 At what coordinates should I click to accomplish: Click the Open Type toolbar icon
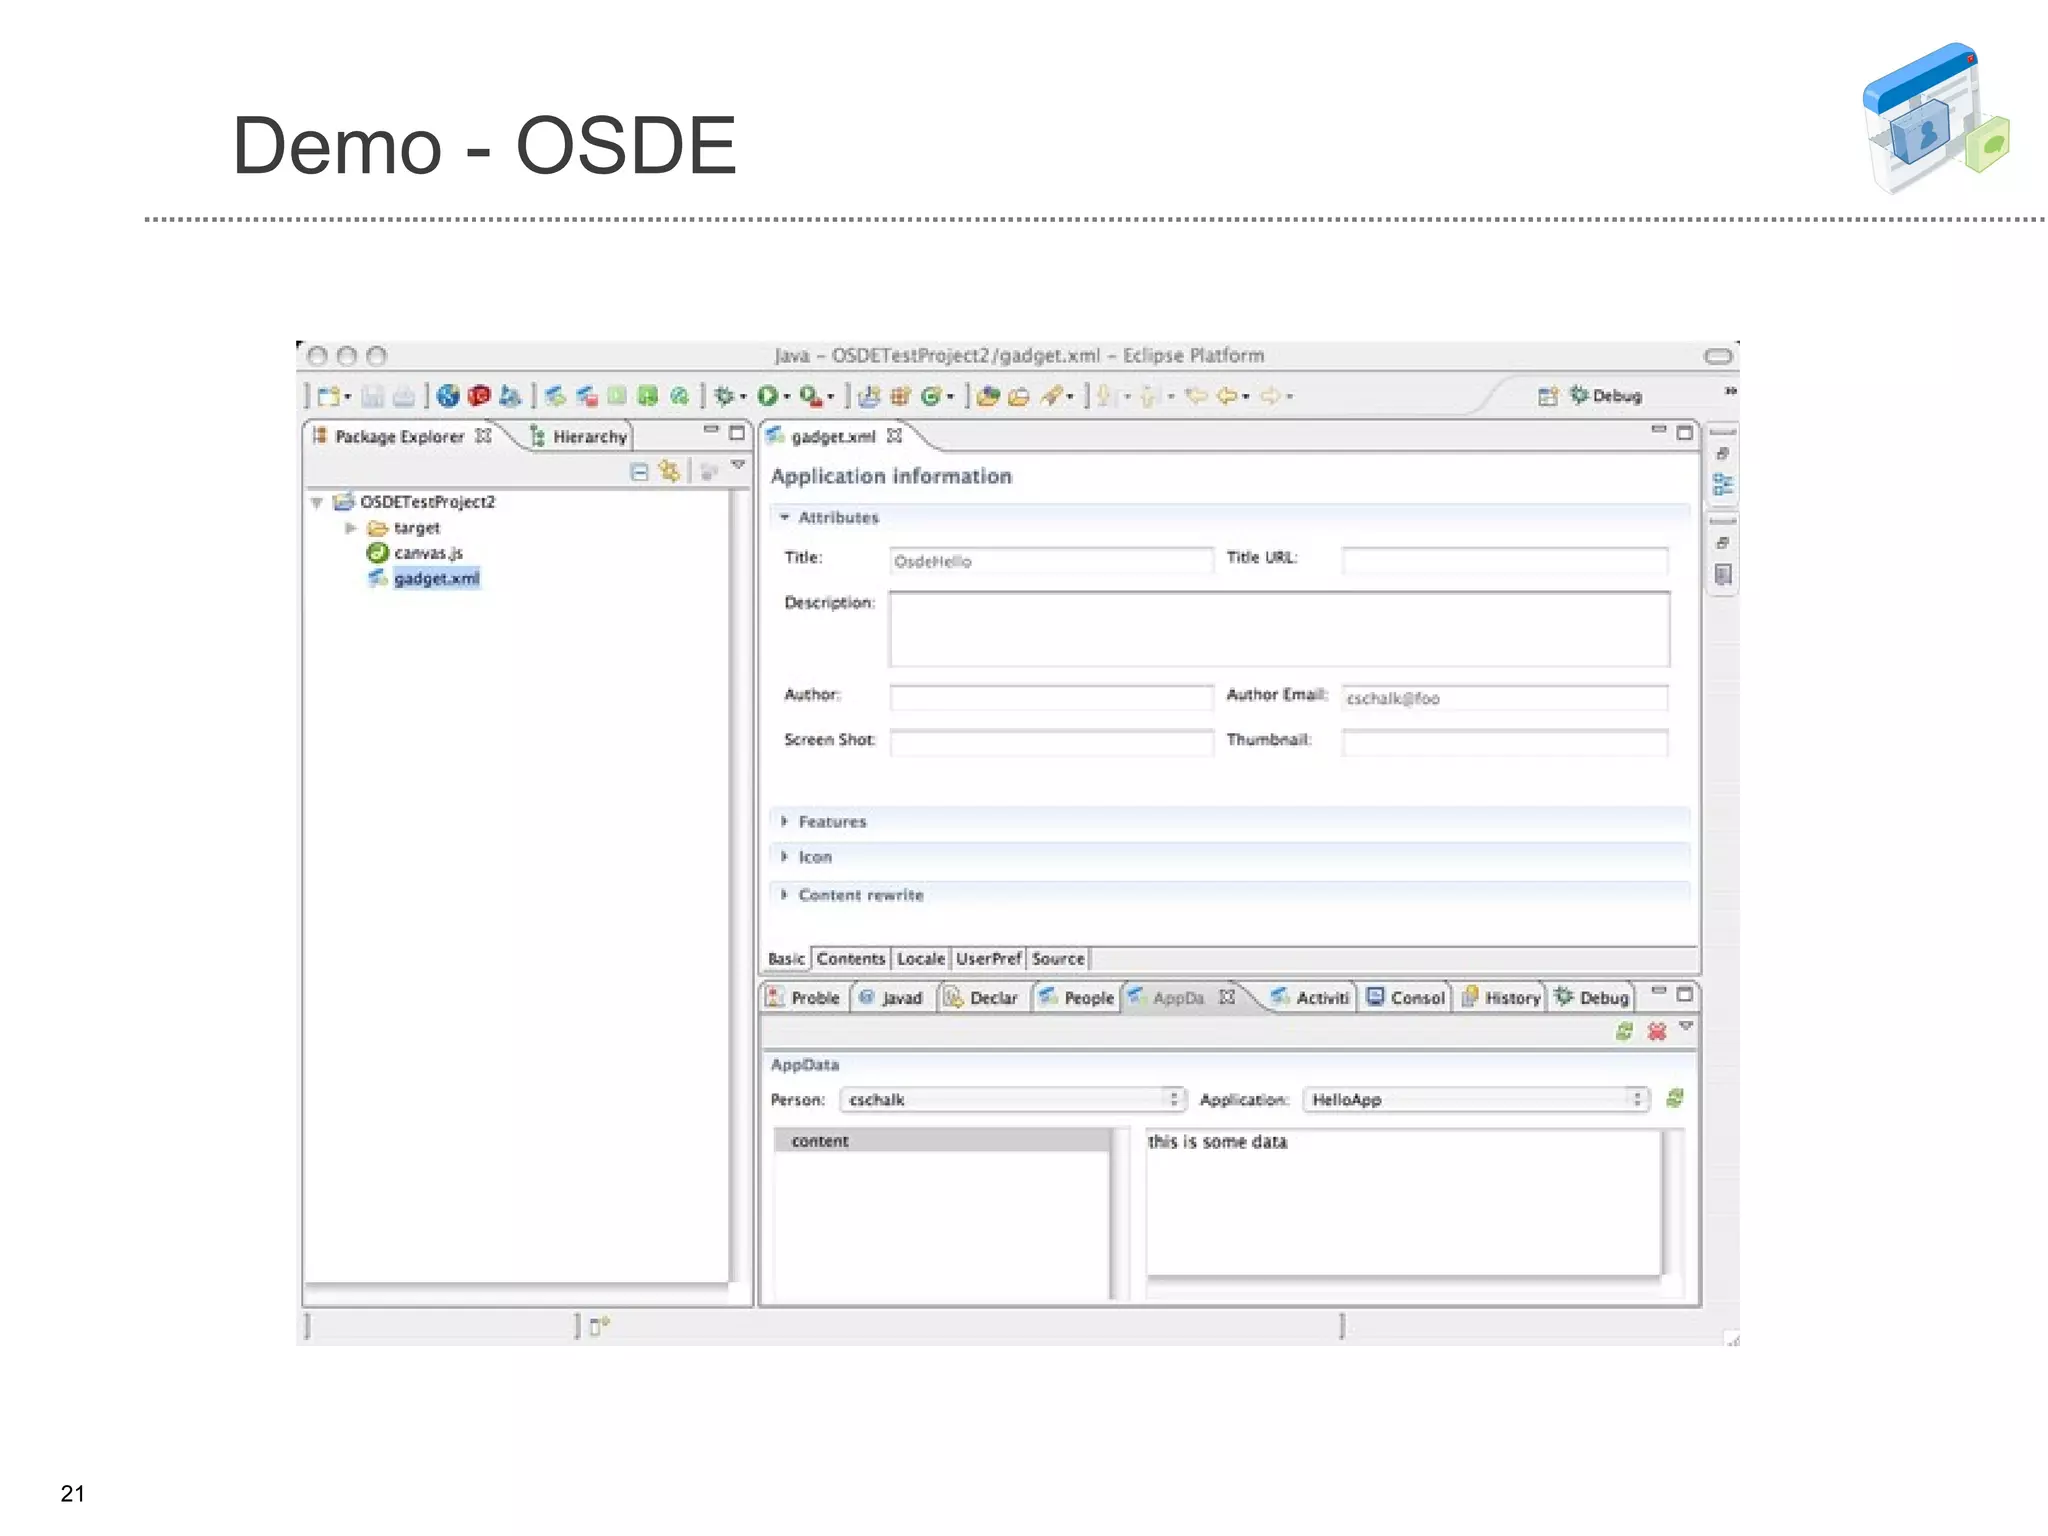click(988, 396)
